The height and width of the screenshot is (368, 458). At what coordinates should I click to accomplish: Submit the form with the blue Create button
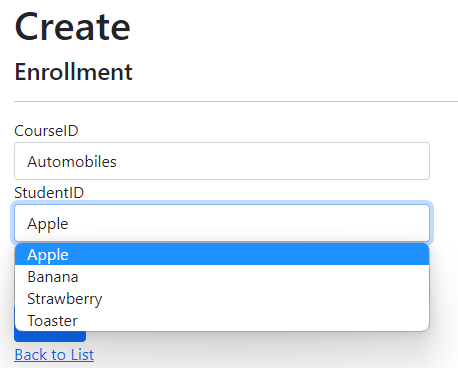pos(50,336)
